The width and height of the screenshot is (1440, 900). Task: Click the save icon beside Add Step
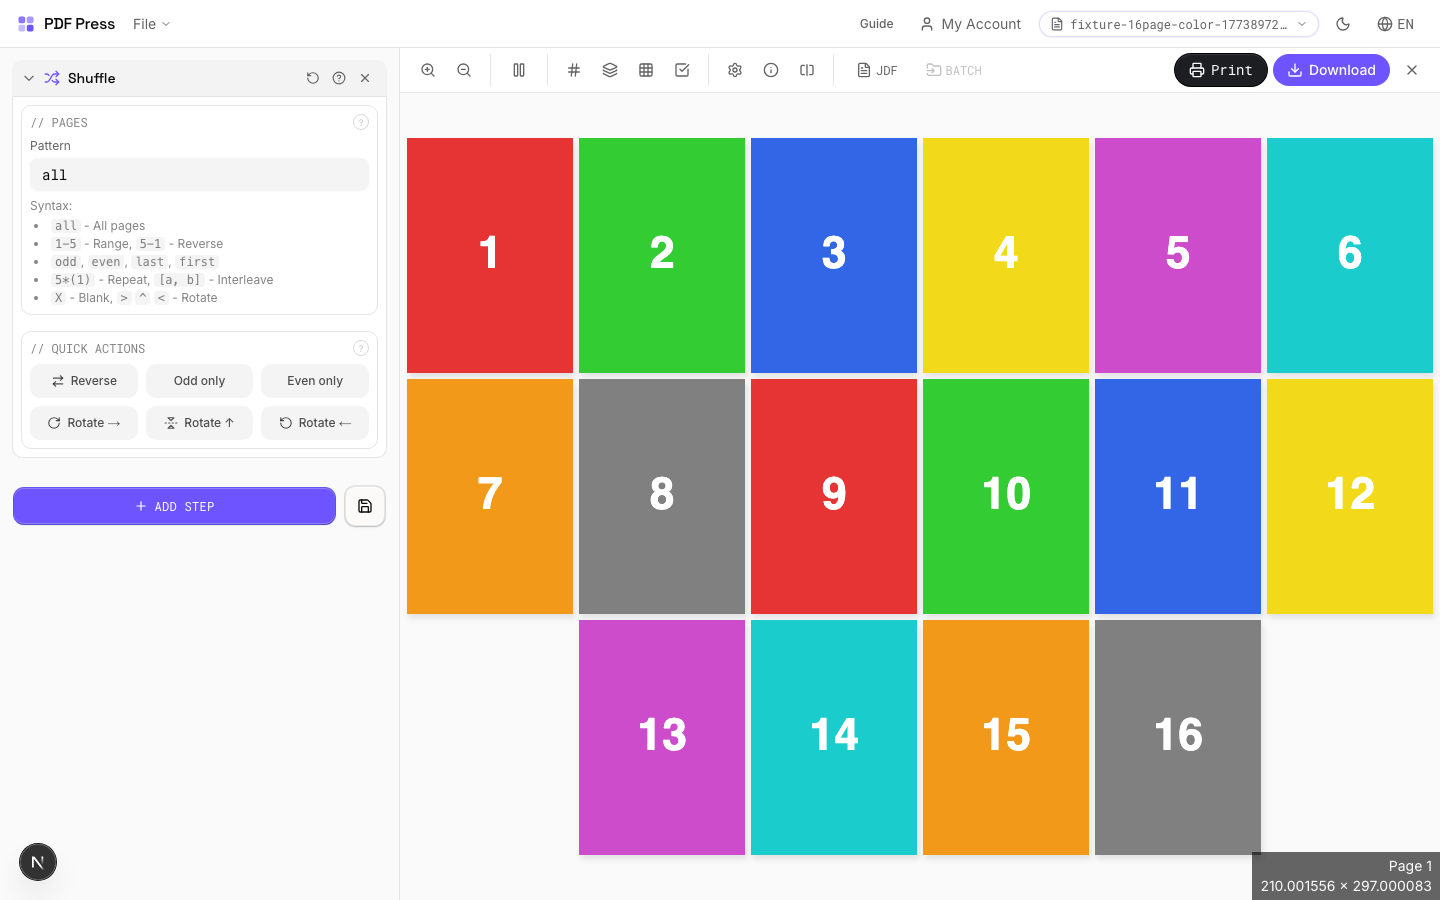tap(365, 506)
